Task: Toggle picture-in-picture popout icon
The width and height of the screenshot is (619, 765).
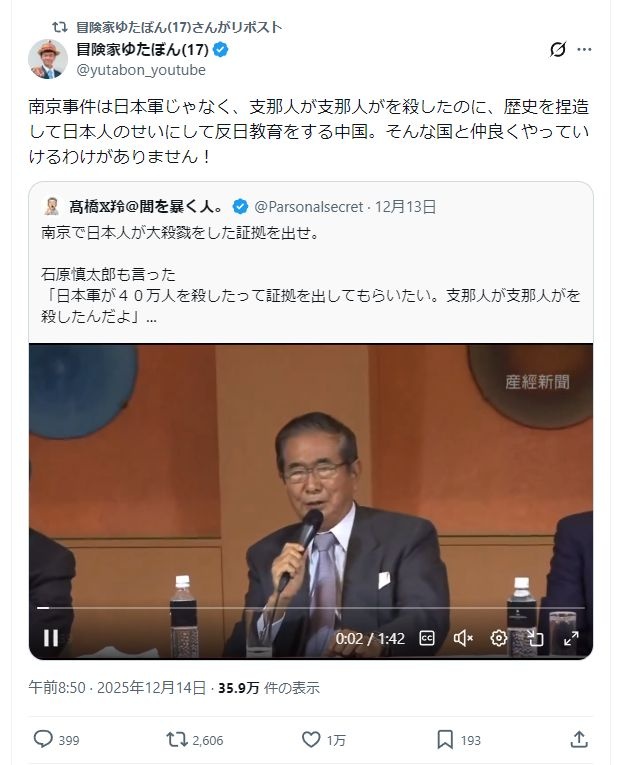Action: tap(535, 638)
